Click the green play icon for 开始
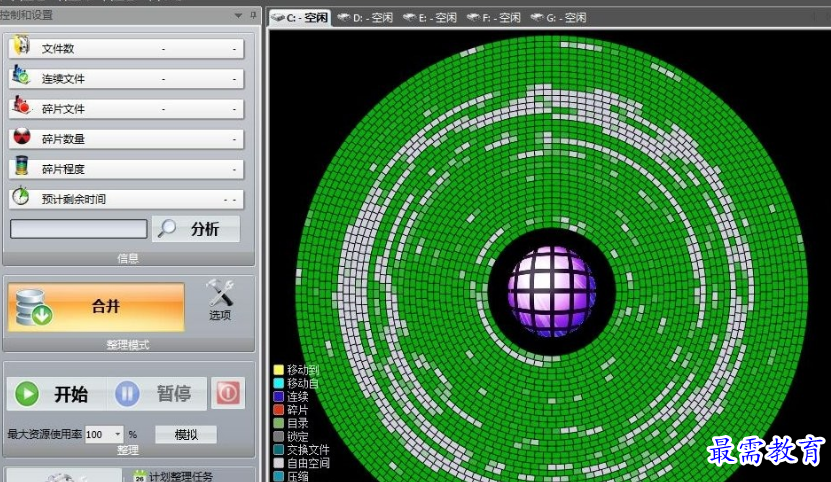The height and width of the screenshot is (482, 831). [27, 394]
